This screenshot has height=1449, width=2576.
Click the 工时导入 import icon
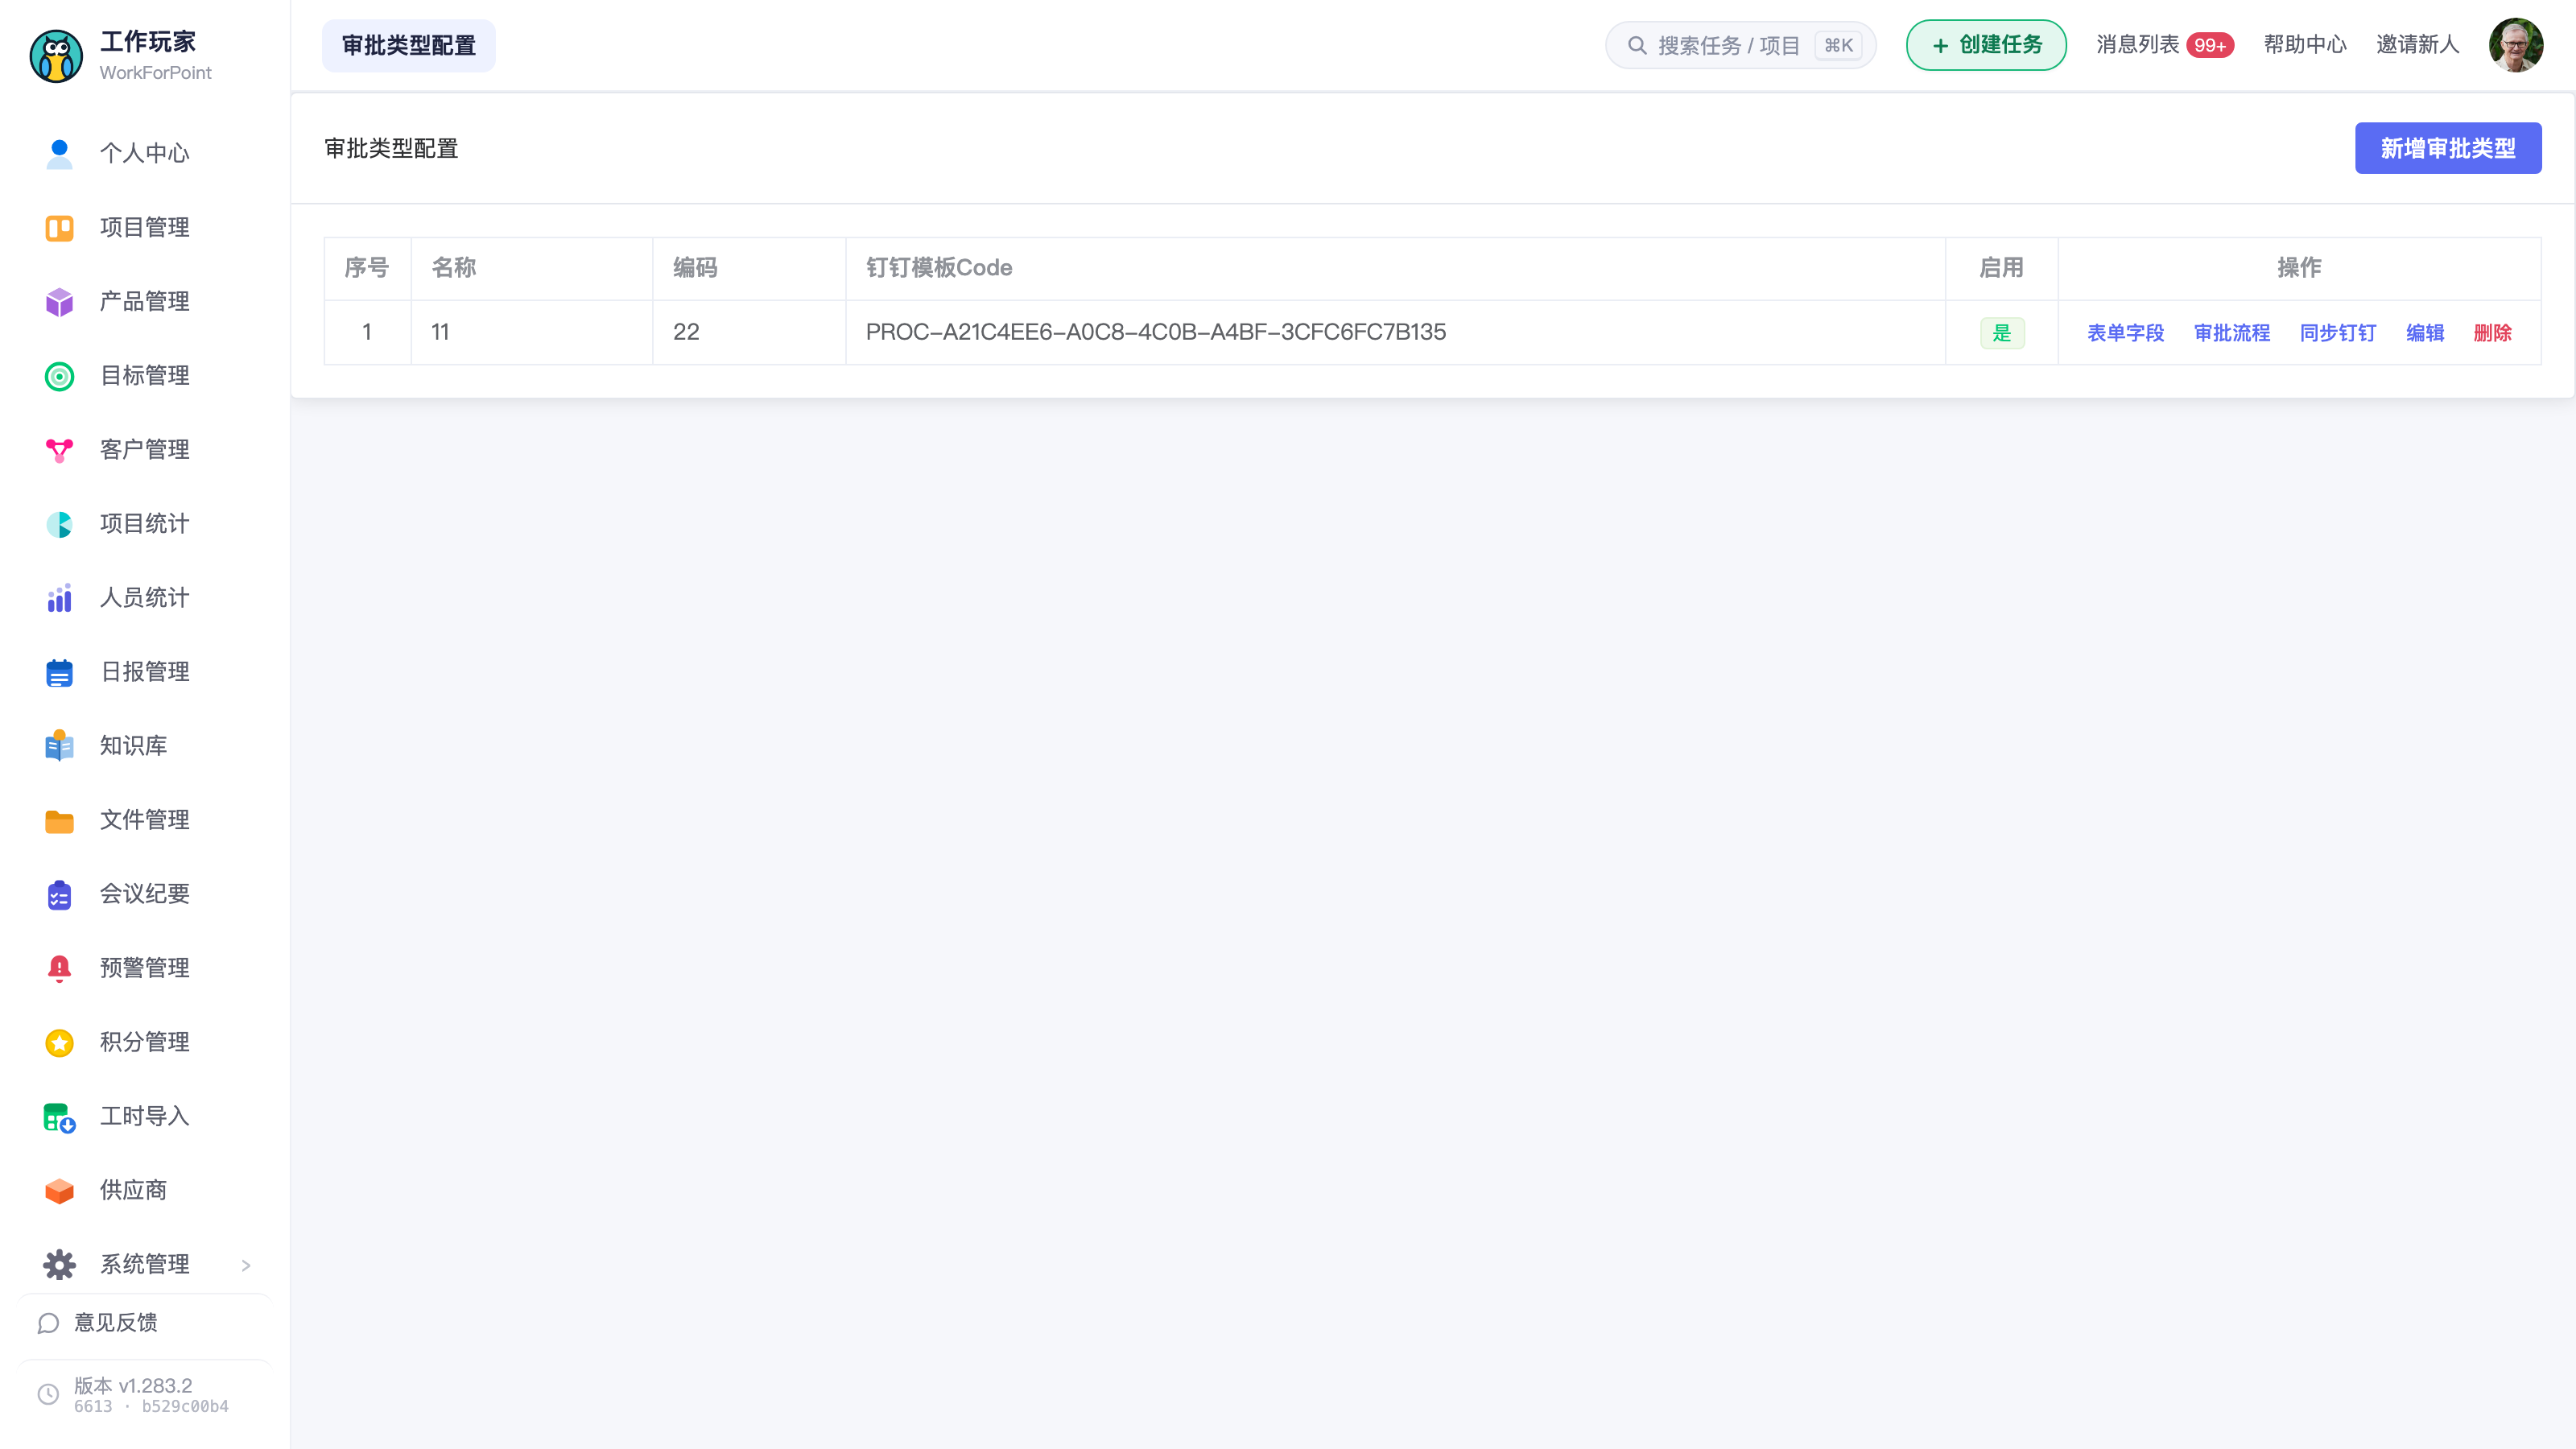coord(59,1117)
